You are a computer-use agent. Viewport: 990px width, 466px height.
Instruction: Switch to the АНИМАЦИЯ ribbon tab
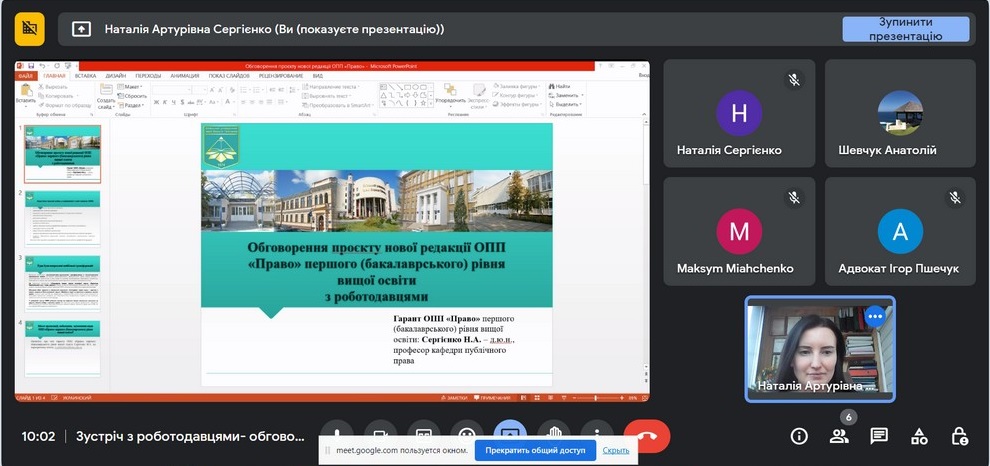pyautogui.click(x=184, y=76)
